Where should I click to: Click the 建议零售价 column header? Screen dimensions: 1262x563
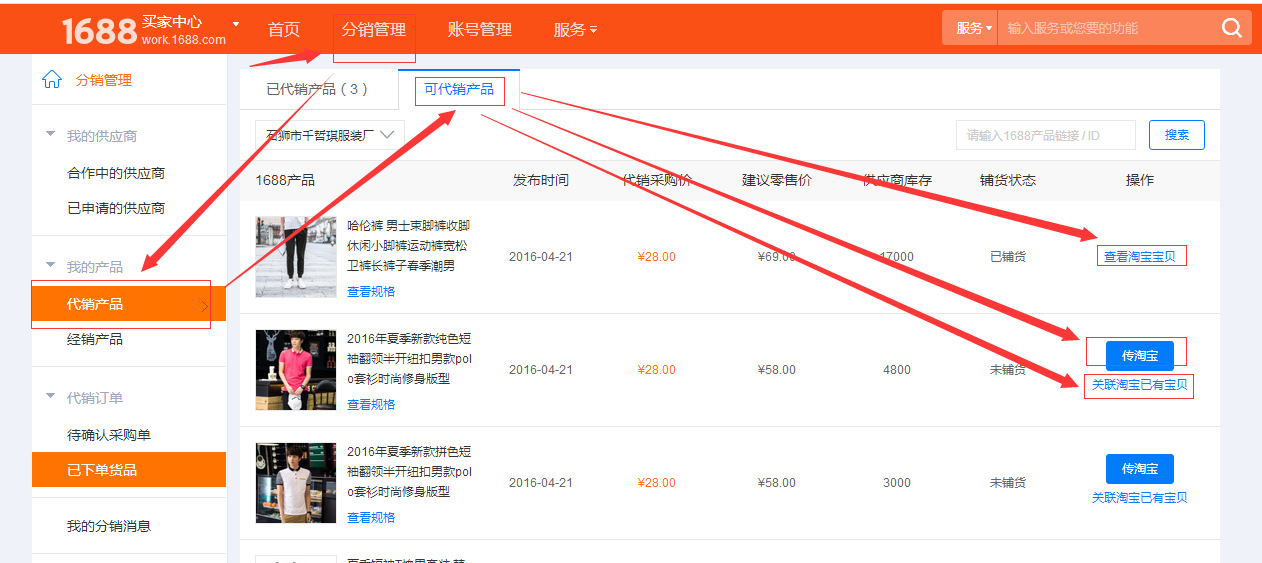777,180
